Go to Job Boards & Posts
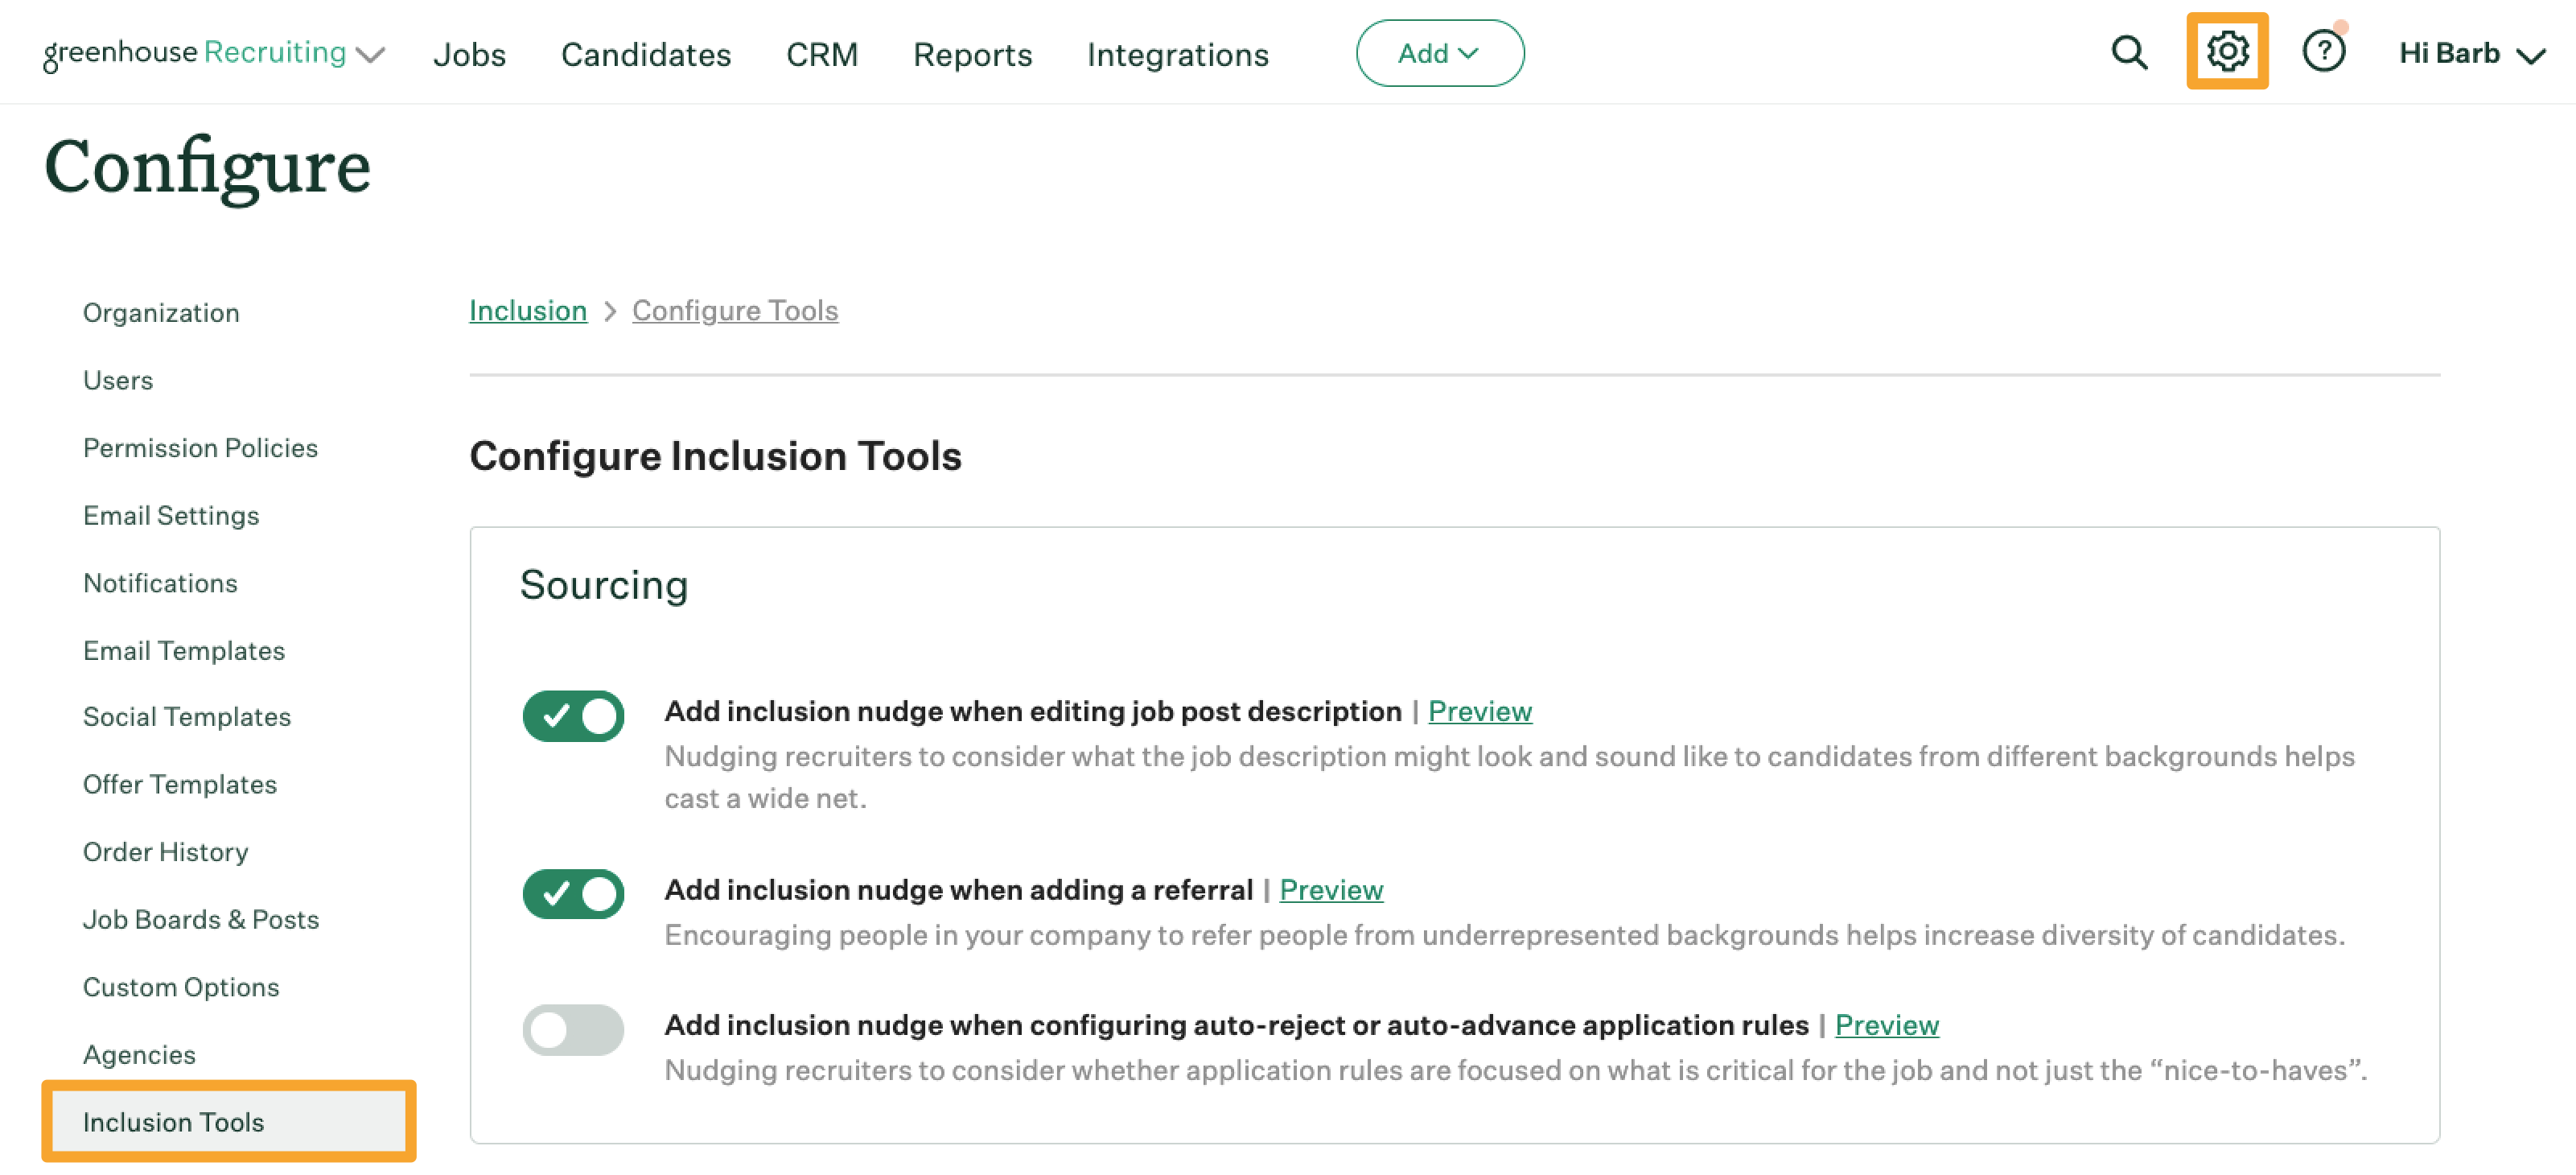The width and height of the screenshot is (2576, 1175). coord(201,919)
